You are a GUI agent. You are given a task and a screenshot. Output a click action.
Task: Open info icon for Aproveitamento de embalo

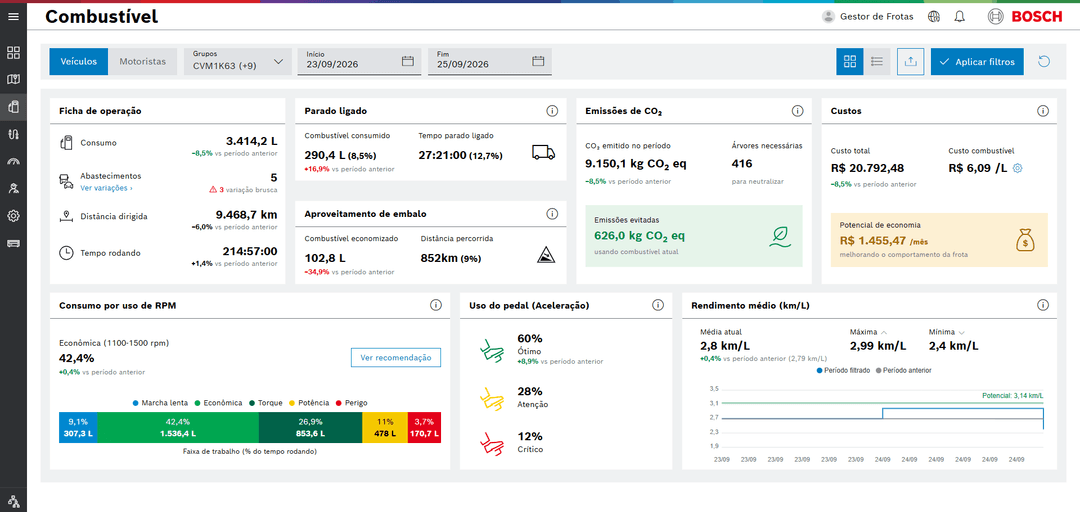coord(552,214)
